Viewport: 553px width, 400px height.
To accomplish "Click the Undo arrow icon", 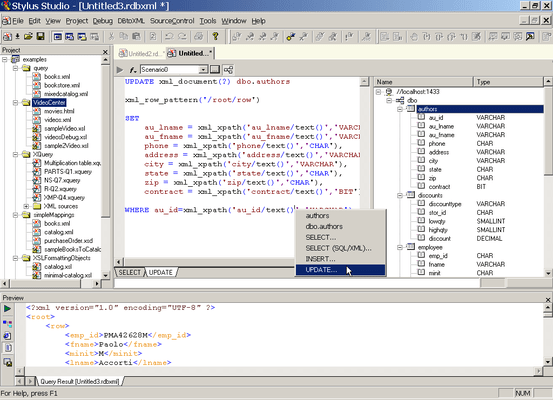I will tap(169, 36).
